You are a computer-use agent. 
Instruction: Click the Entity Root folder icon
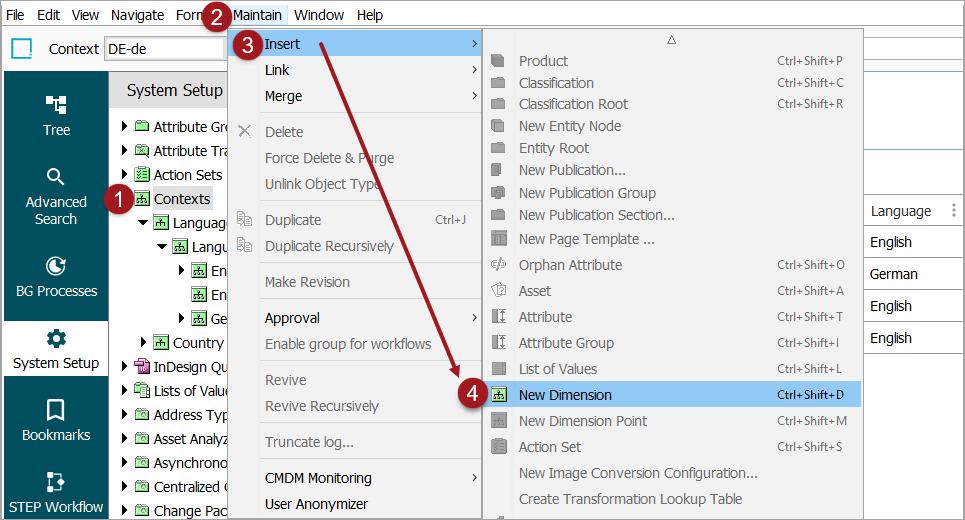tap(498, 148)
